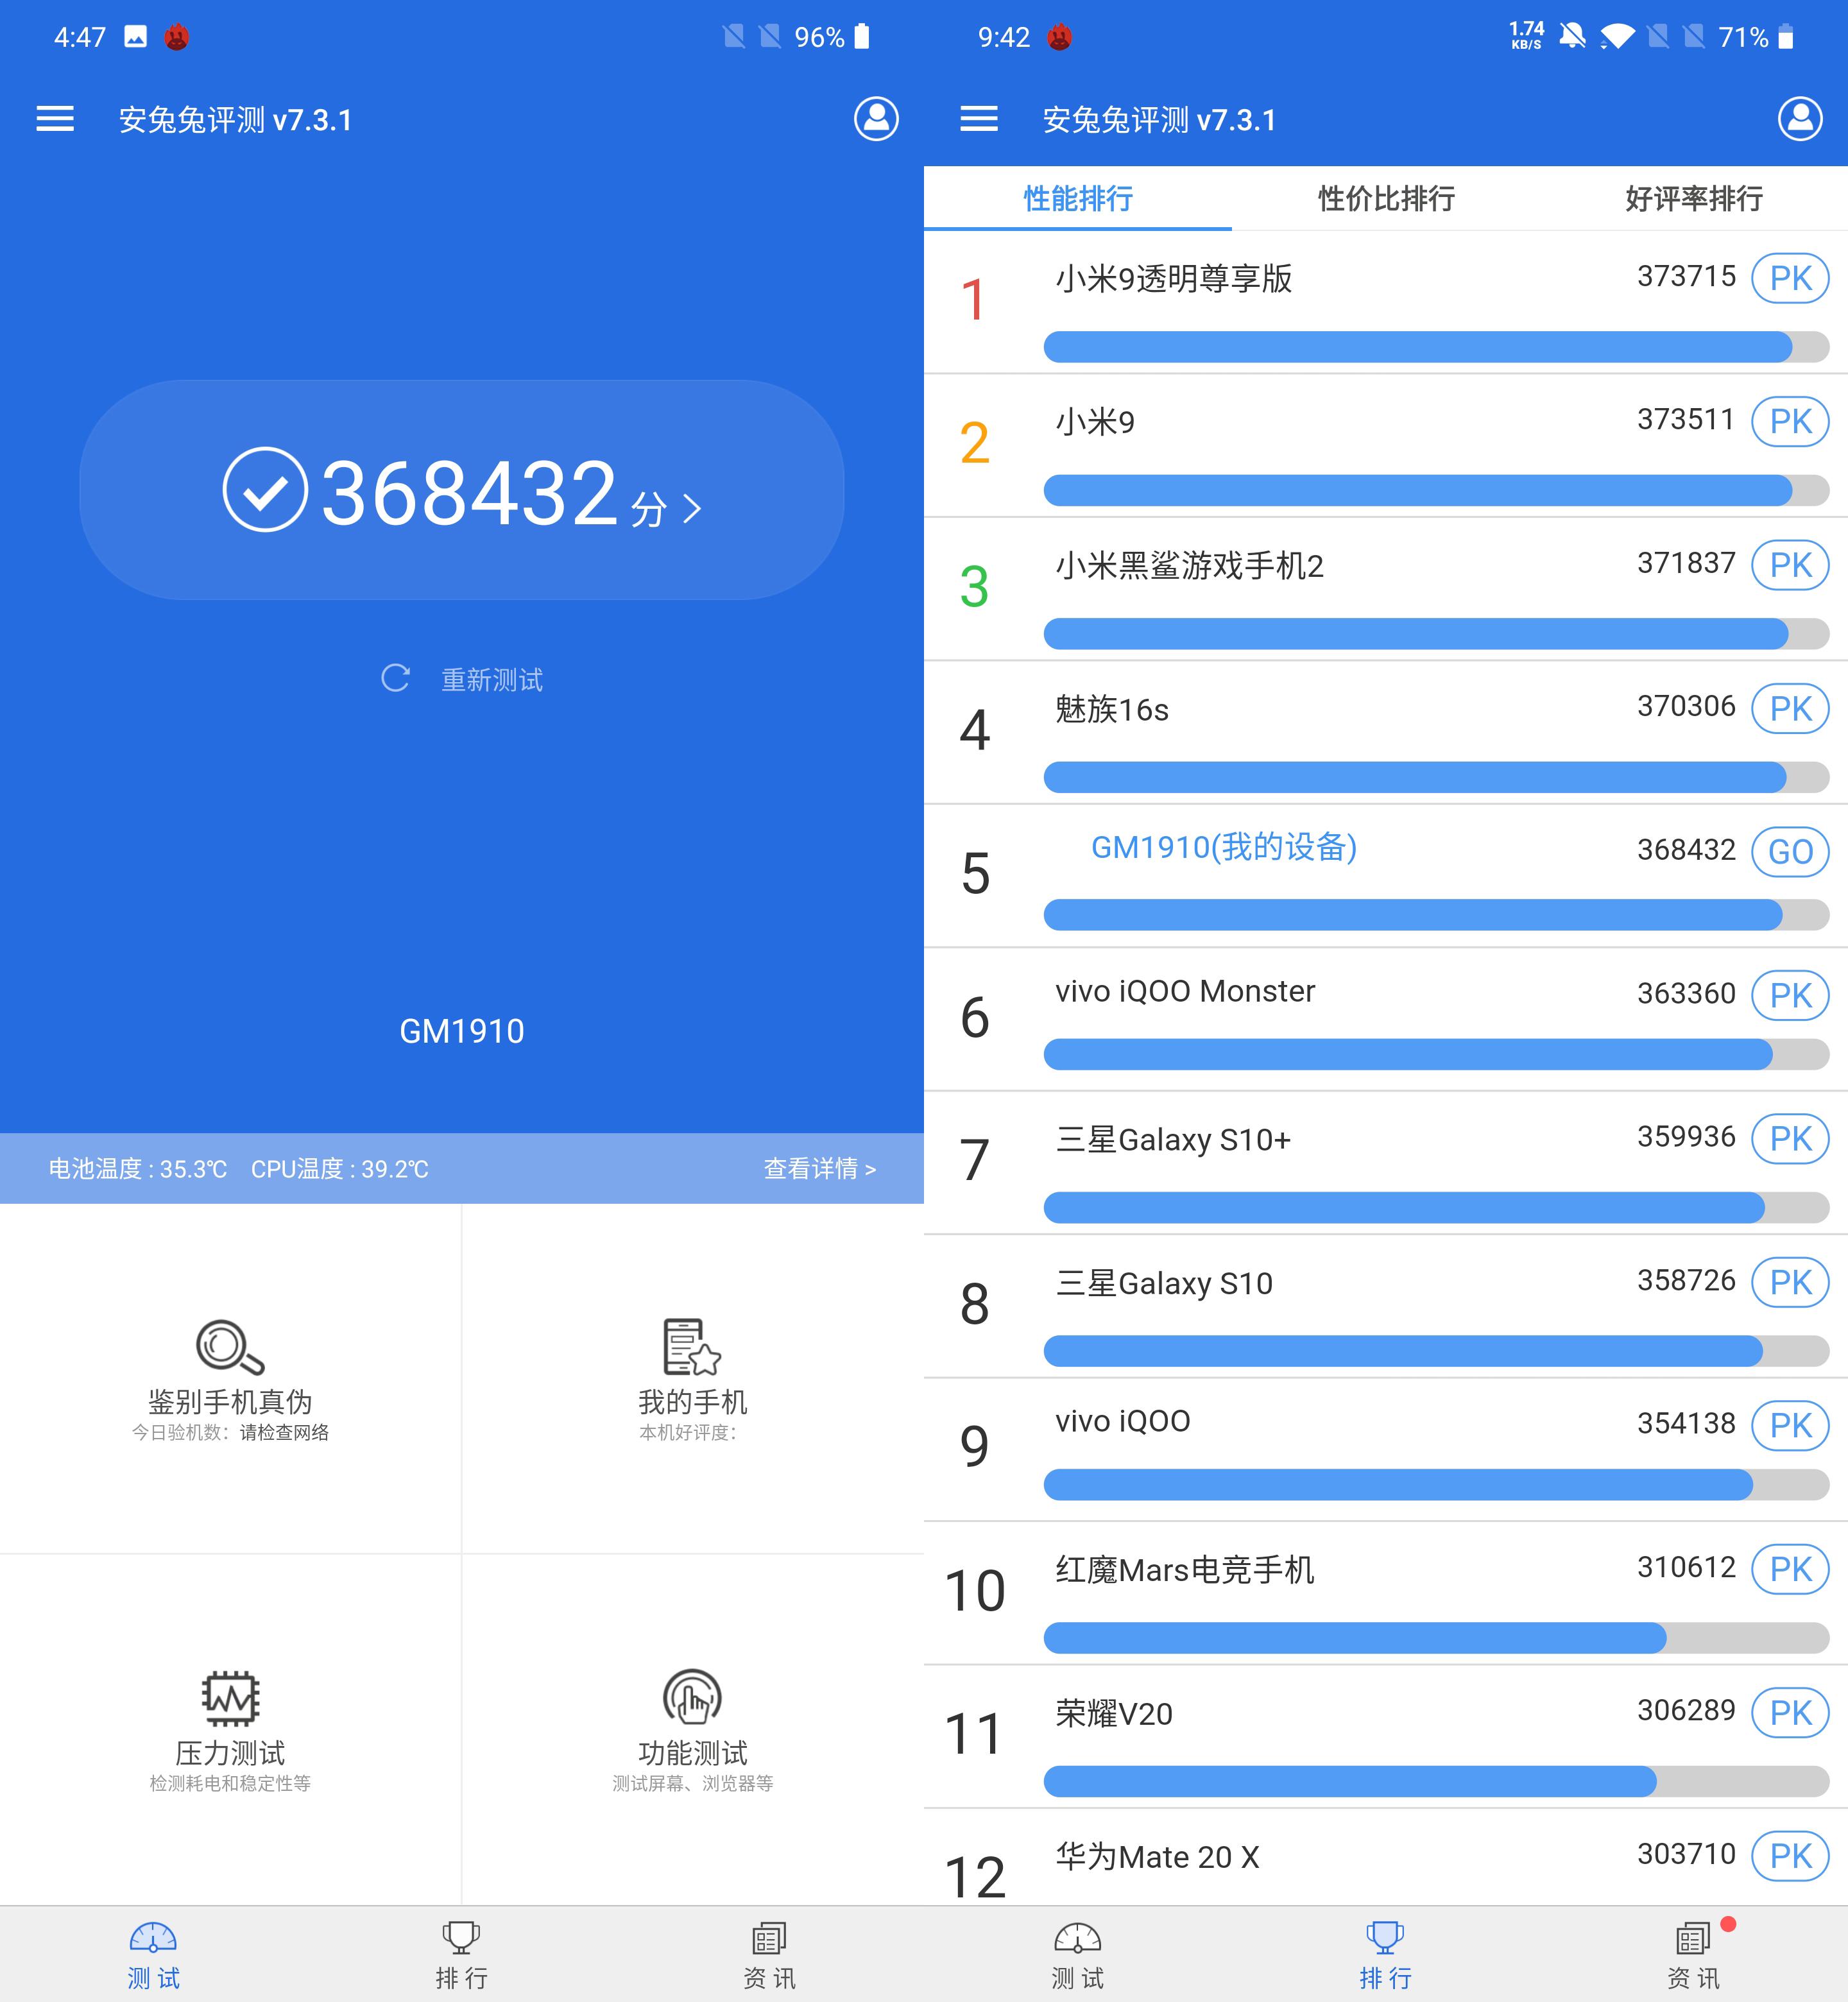Image resolution: width=1848 pixels, height=2002 pixels.
Task: Tap 重新测试 to rerun benchmark
Action: (x=492, y=680)
